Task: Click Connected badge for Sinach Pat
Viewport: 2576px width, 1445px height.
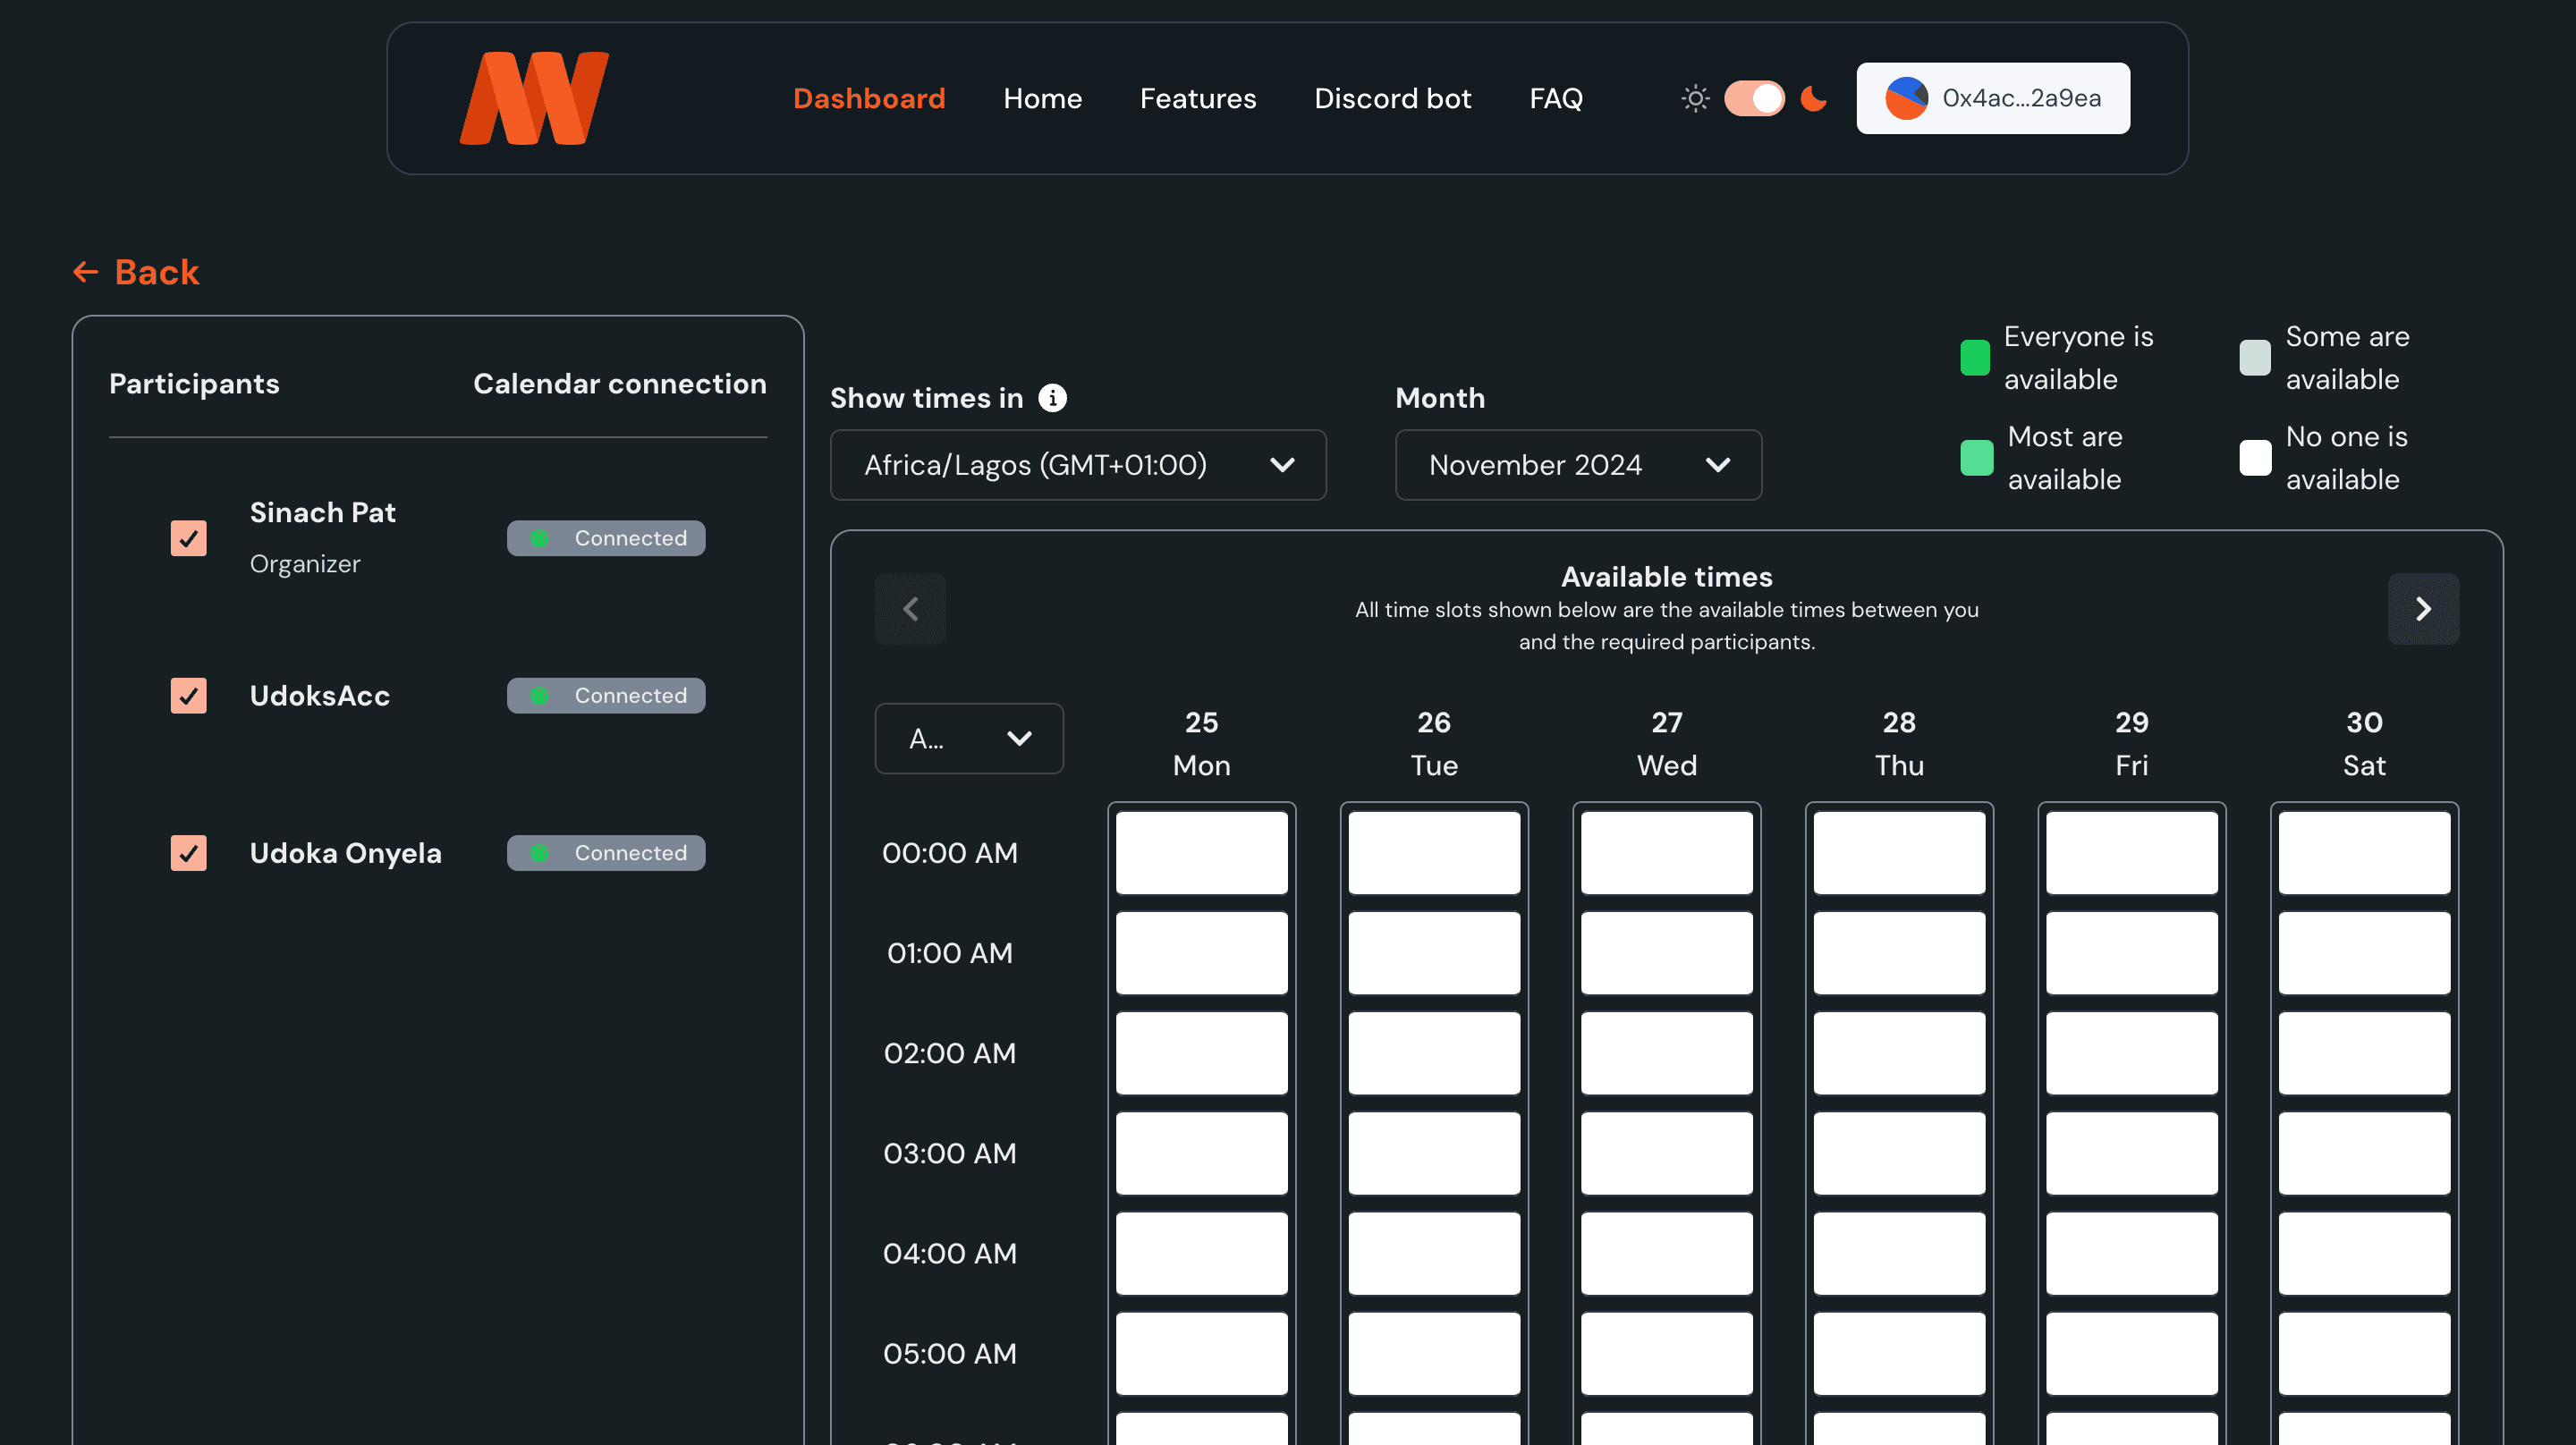Action: tap(606, 538)
